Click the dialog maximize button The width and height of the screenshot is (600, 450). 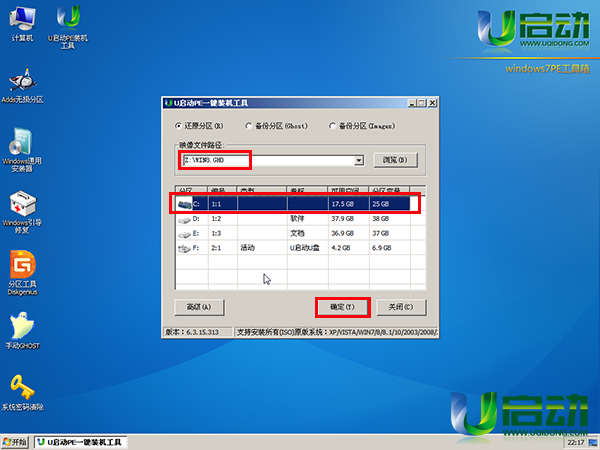tap(421, 103)
